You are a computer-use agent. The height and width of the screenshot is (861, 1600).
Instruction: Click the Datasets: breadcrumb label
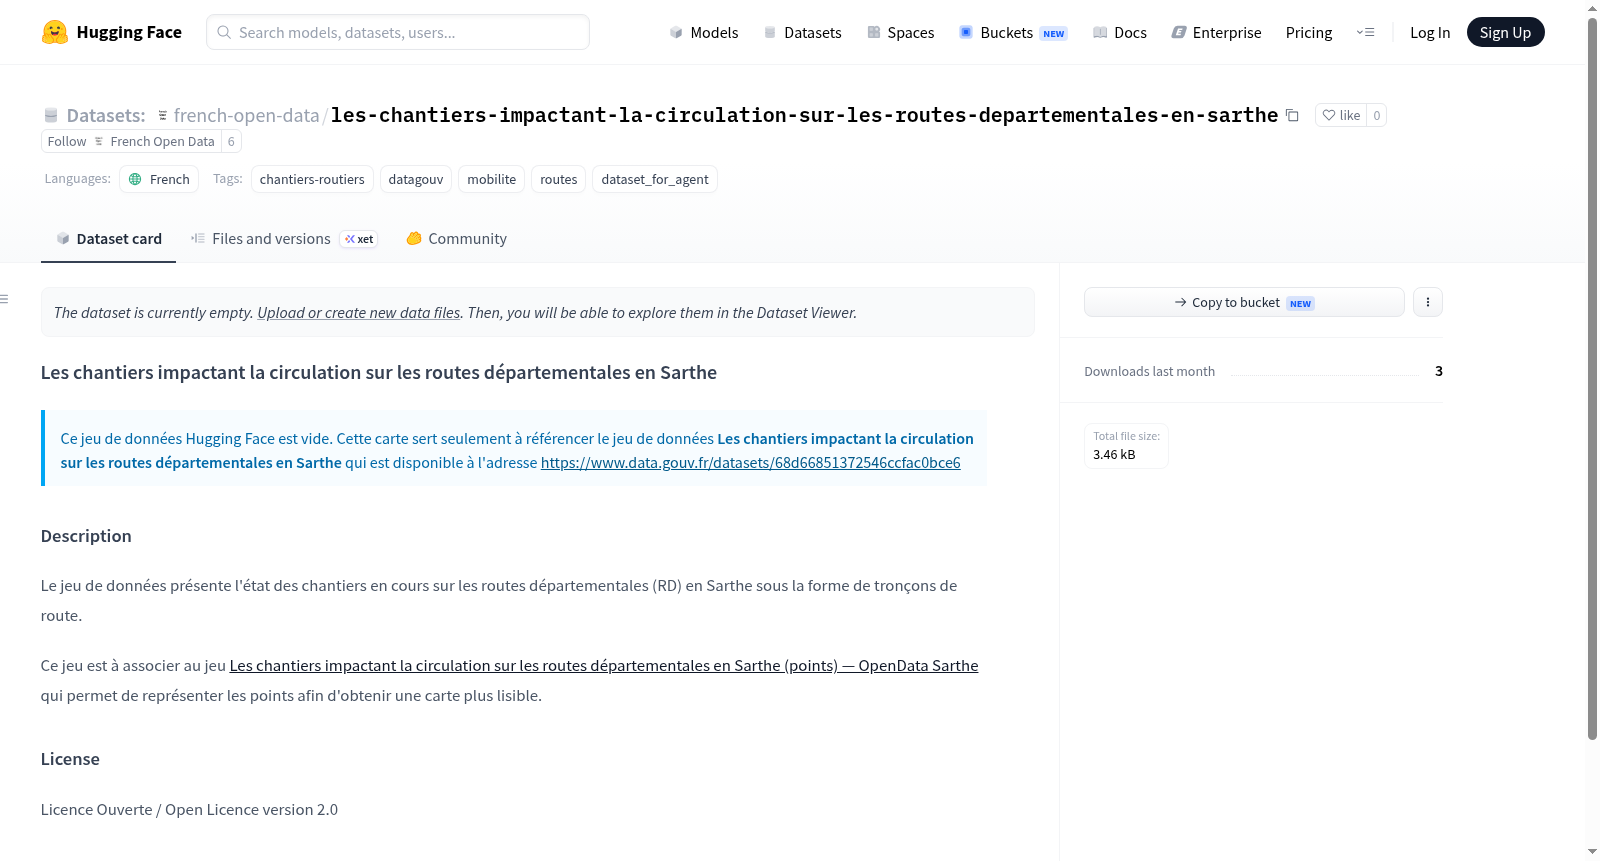(x=106, y=115)
